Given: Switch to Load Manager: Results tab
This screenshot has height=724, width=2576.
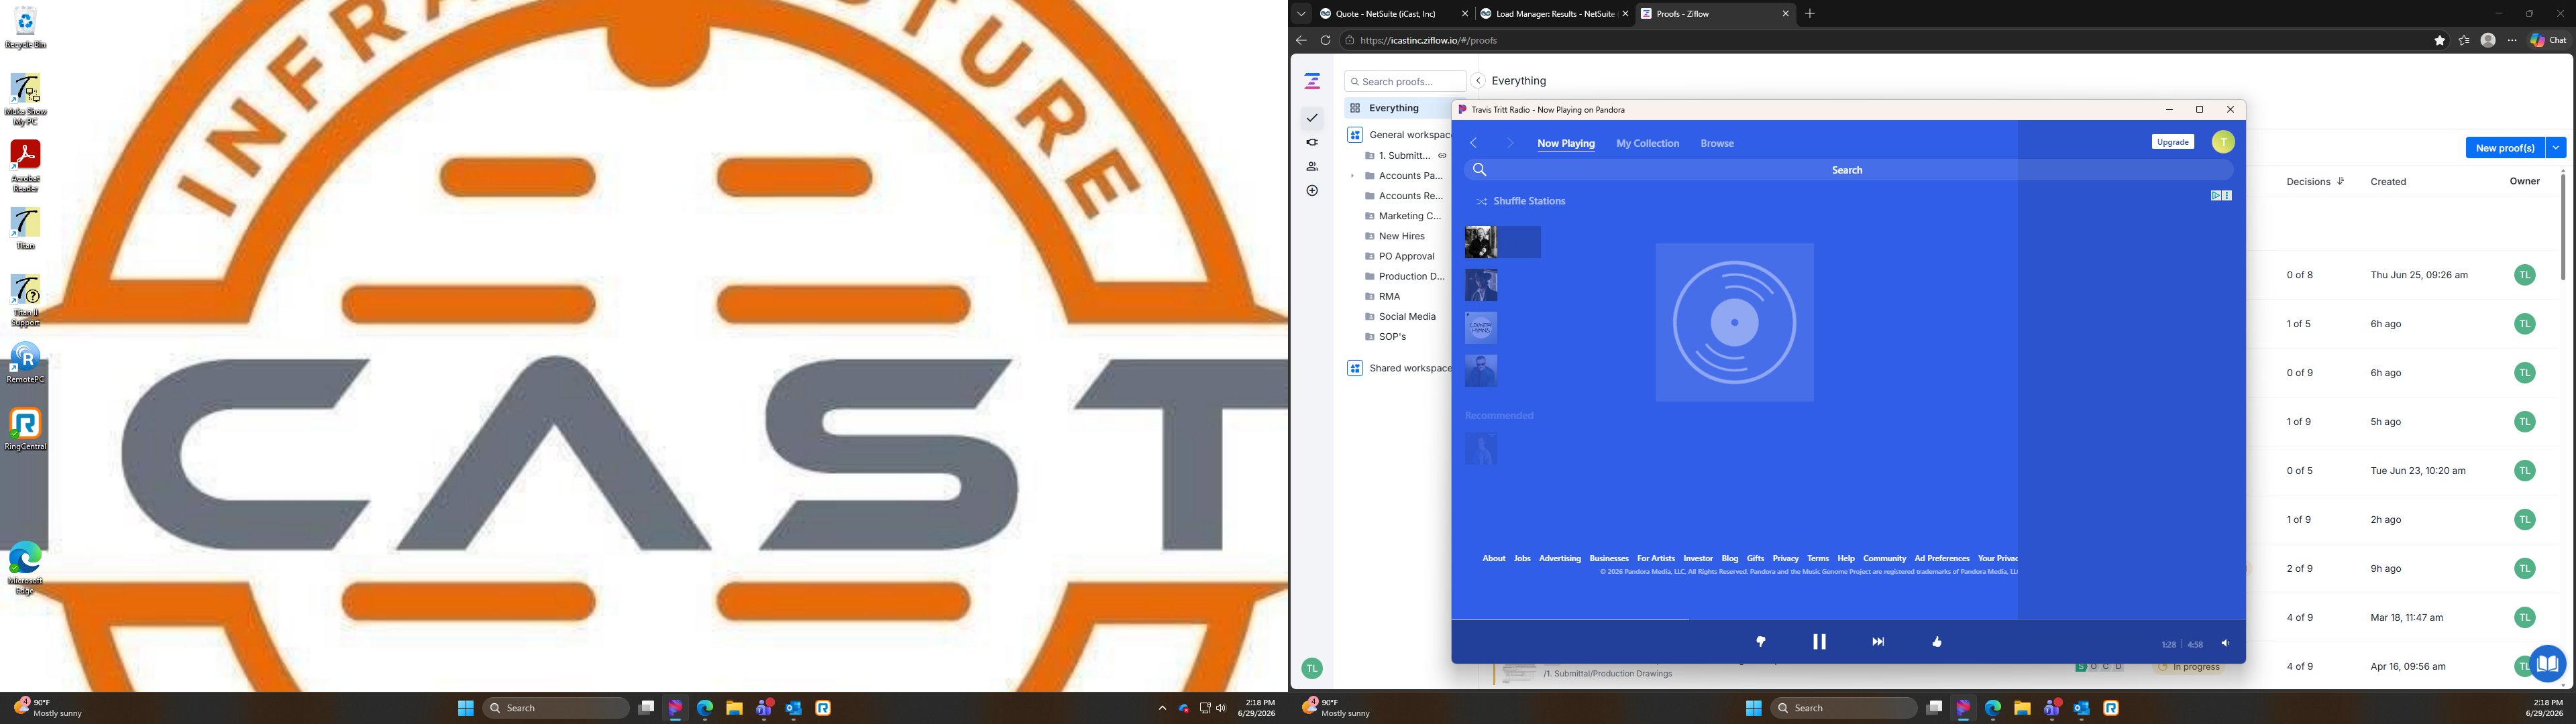Looking at the screenshot, I should click(x=1555, y=14).
